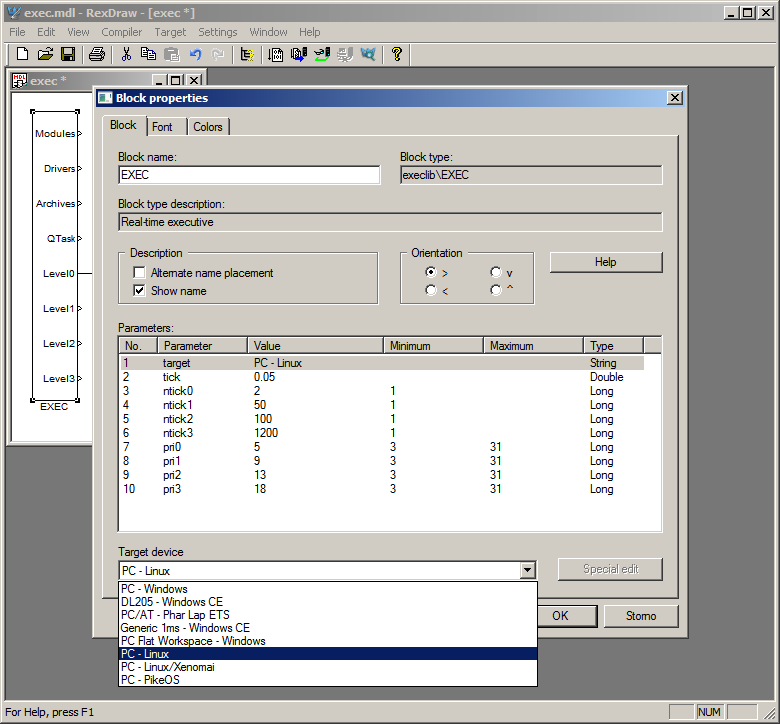Choose PC Flat Workspace - Windows target

328,640
